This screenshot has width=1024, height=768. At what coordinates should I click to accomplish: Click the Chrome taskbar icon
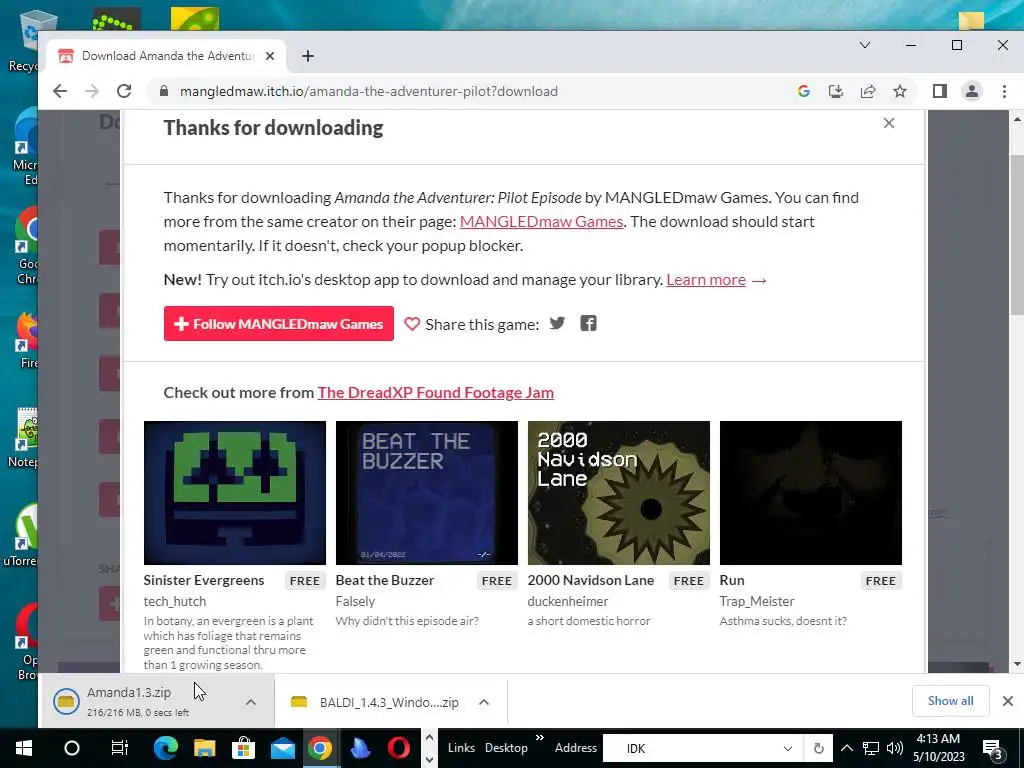pyautogui.click(x=320, y=748)
